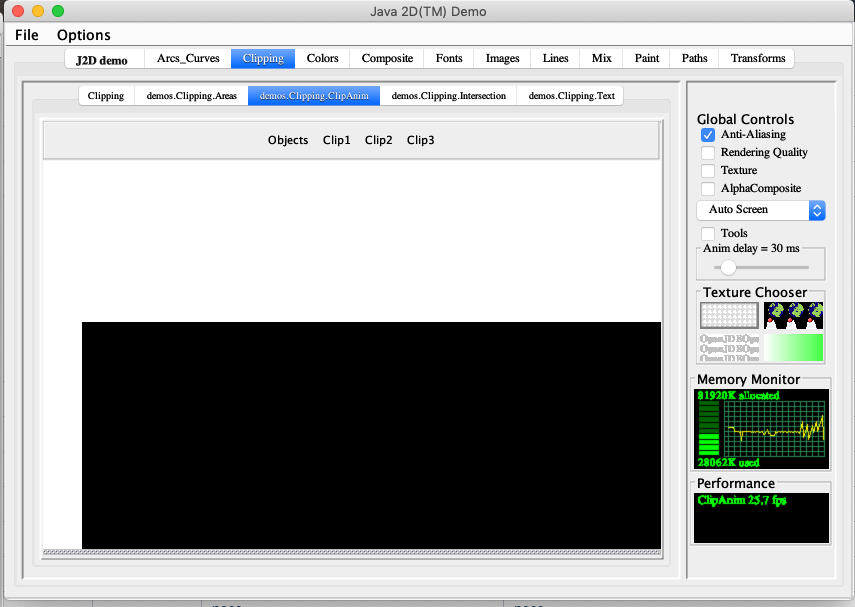Open the Auto Screen dropdown

click(760, 210)
